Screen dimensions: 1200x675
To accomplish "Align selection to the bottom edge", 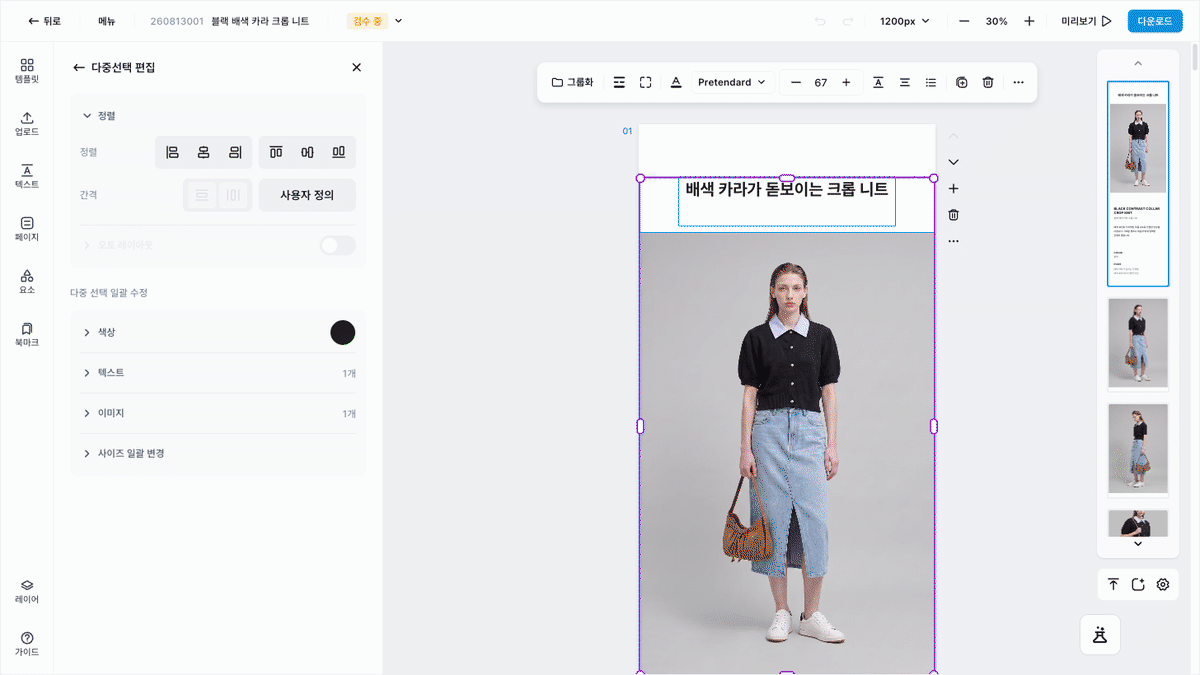I will tap(339, 152).
